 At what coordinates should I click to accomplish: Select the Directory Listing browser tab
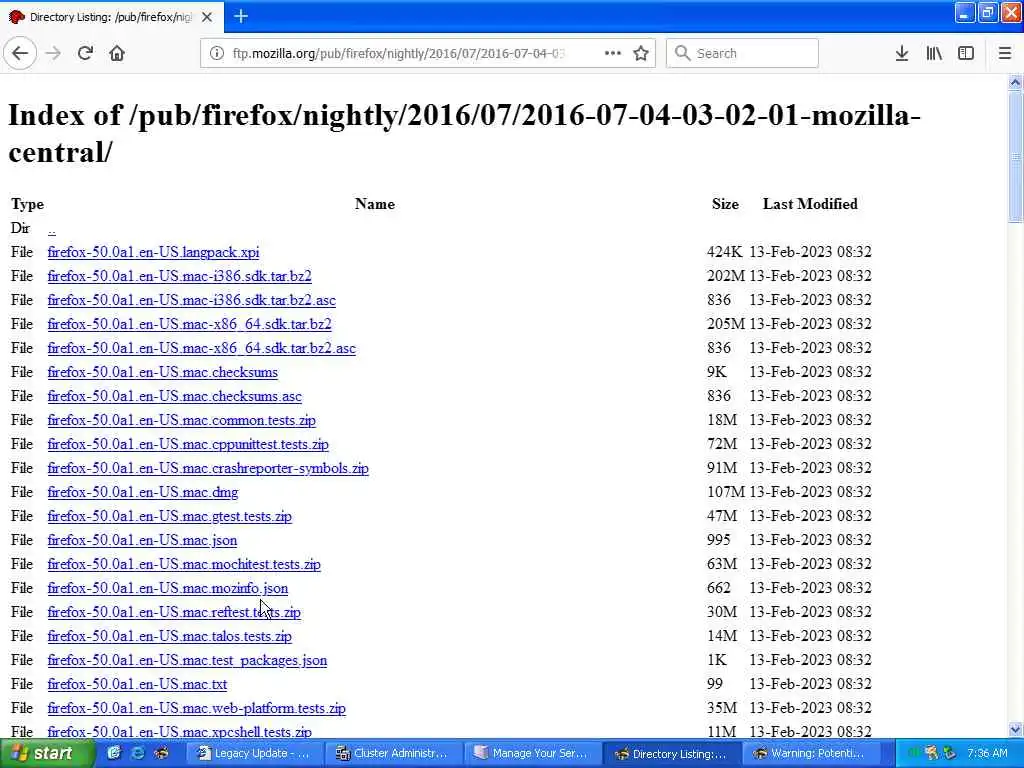[x=112, y=17]
